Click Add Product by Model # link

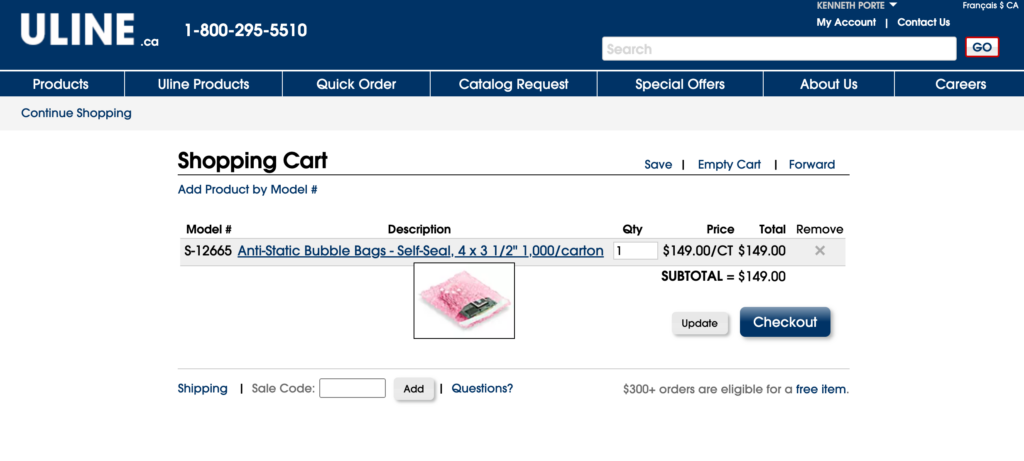[x=247, y=189]
